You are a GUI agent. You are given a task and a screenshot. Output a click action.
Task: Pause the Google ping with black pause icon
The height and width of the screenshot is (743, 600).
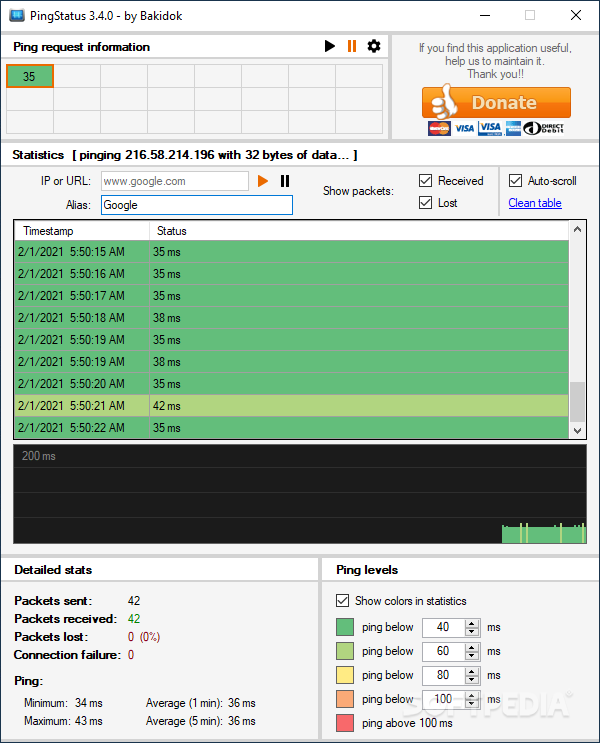(285, 181)
